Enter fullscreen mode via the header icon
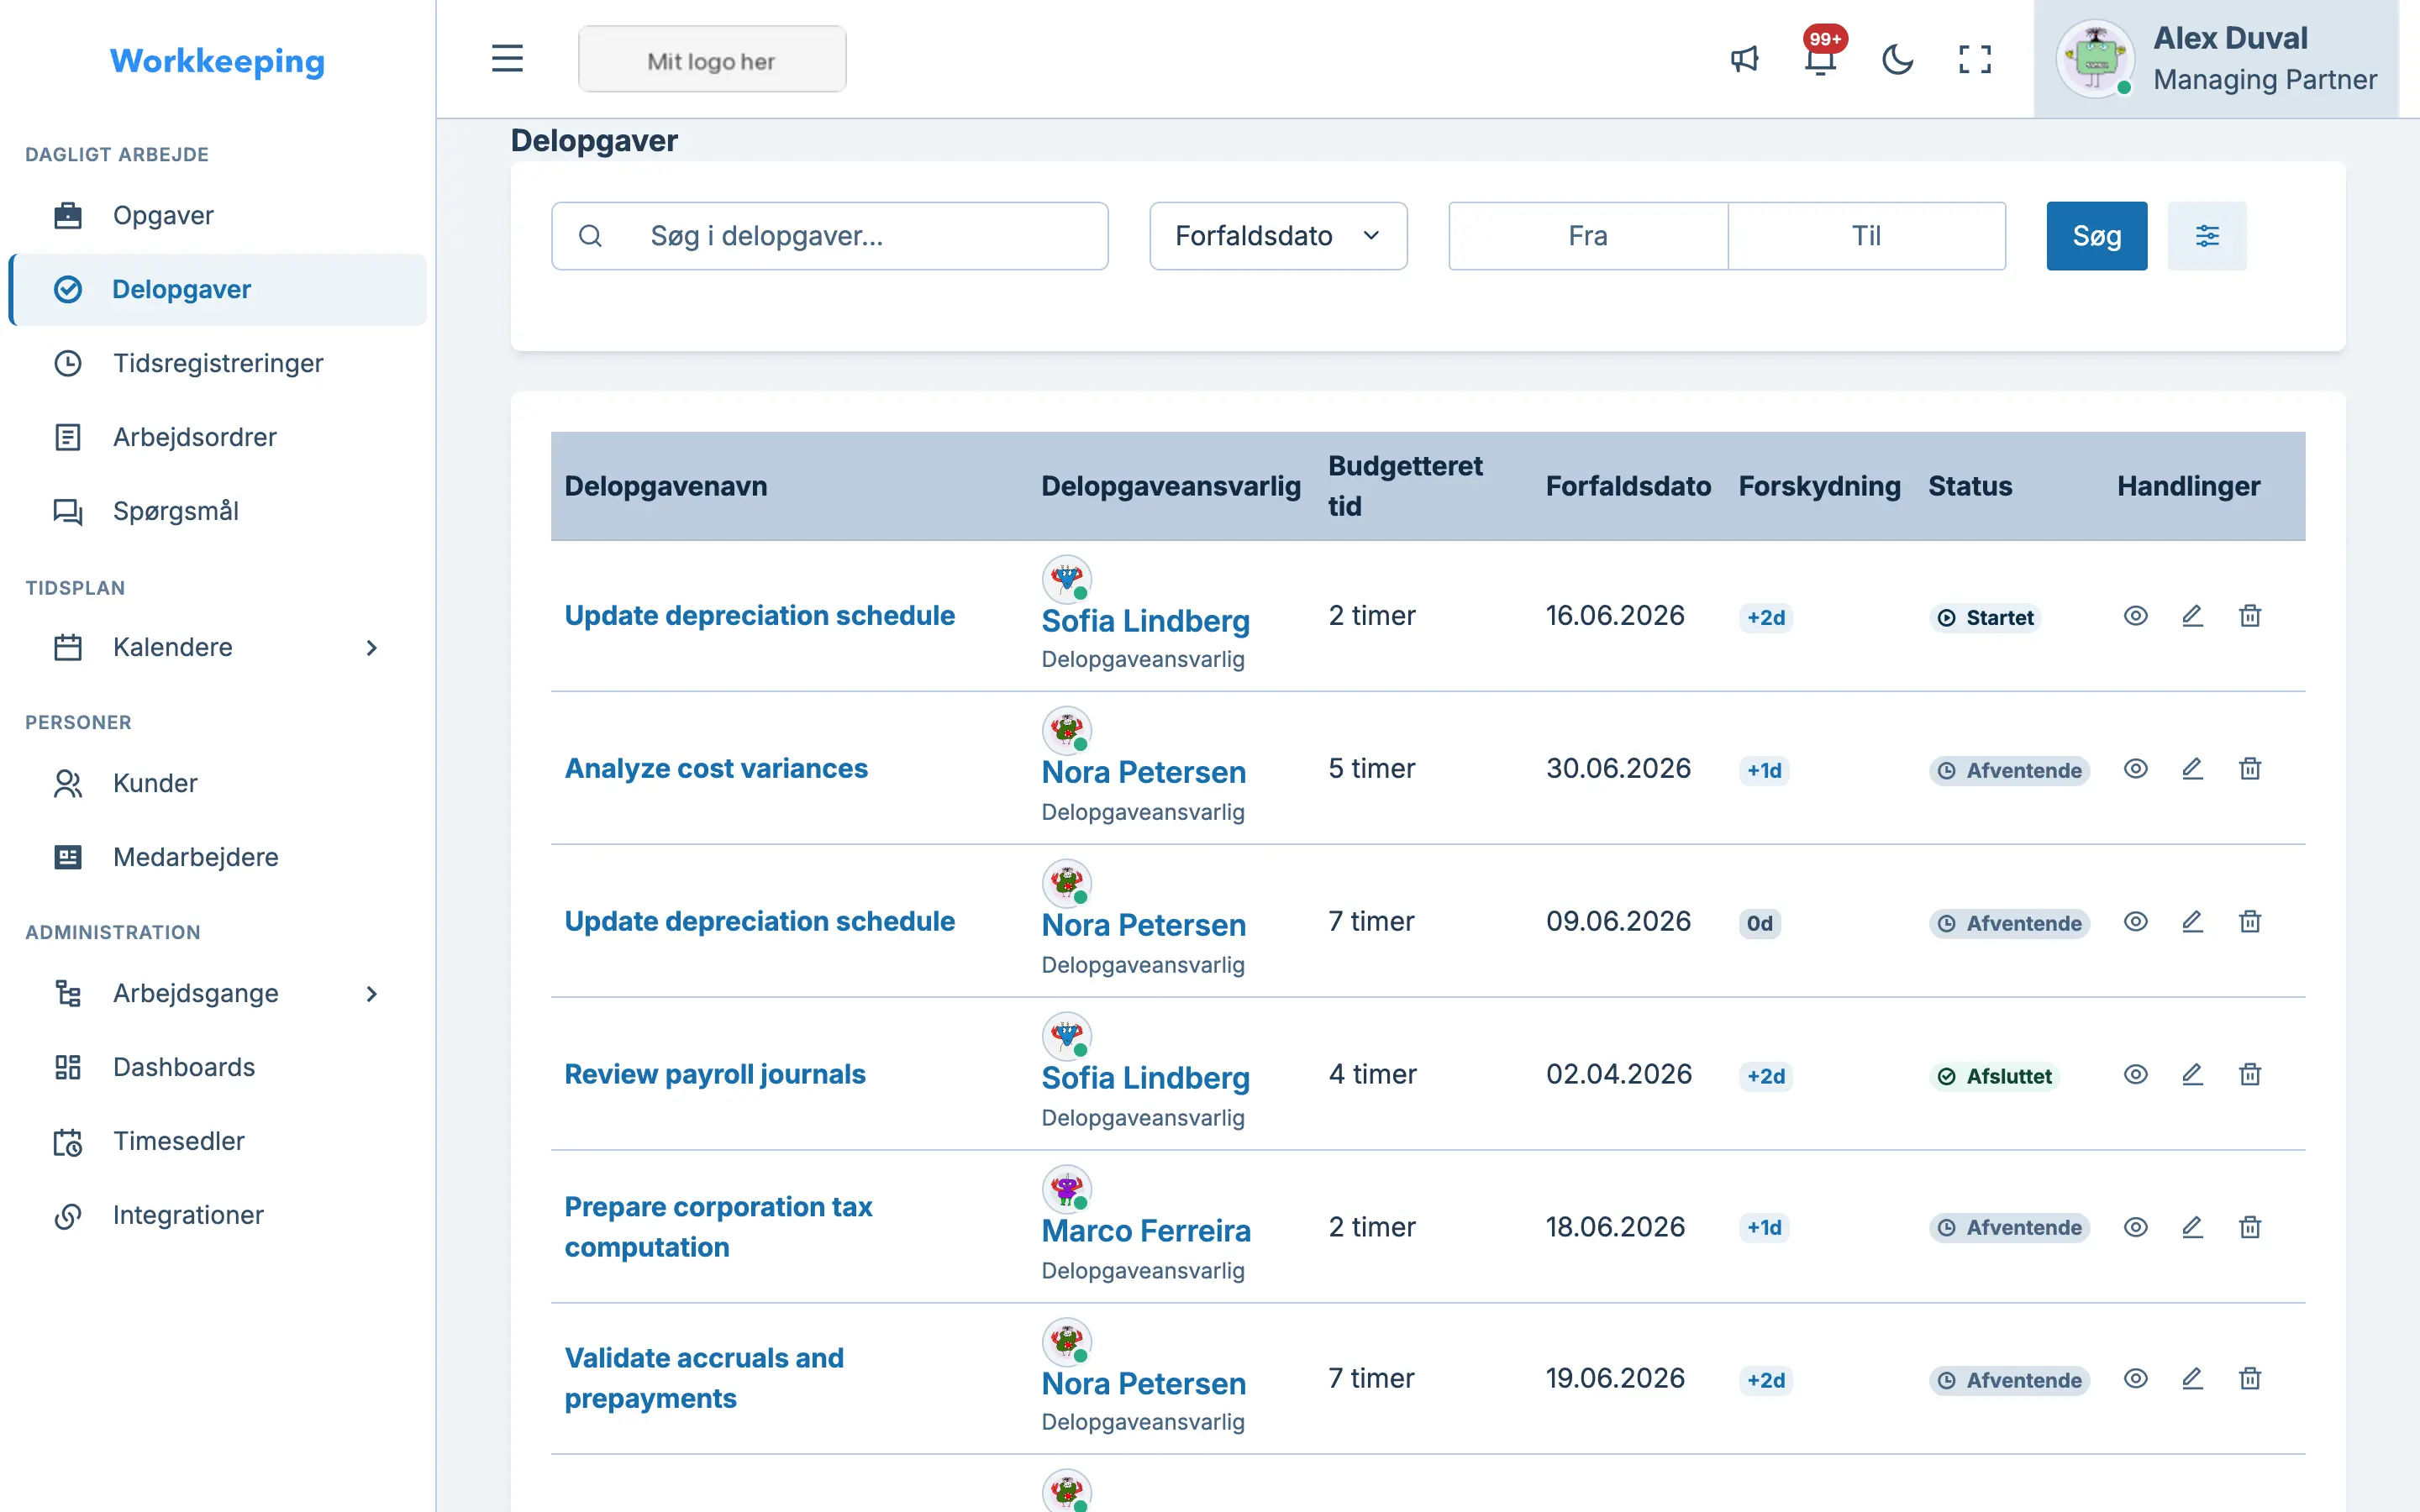The height and width of the screenshot is (1512, 2420). click(1975, 59)
